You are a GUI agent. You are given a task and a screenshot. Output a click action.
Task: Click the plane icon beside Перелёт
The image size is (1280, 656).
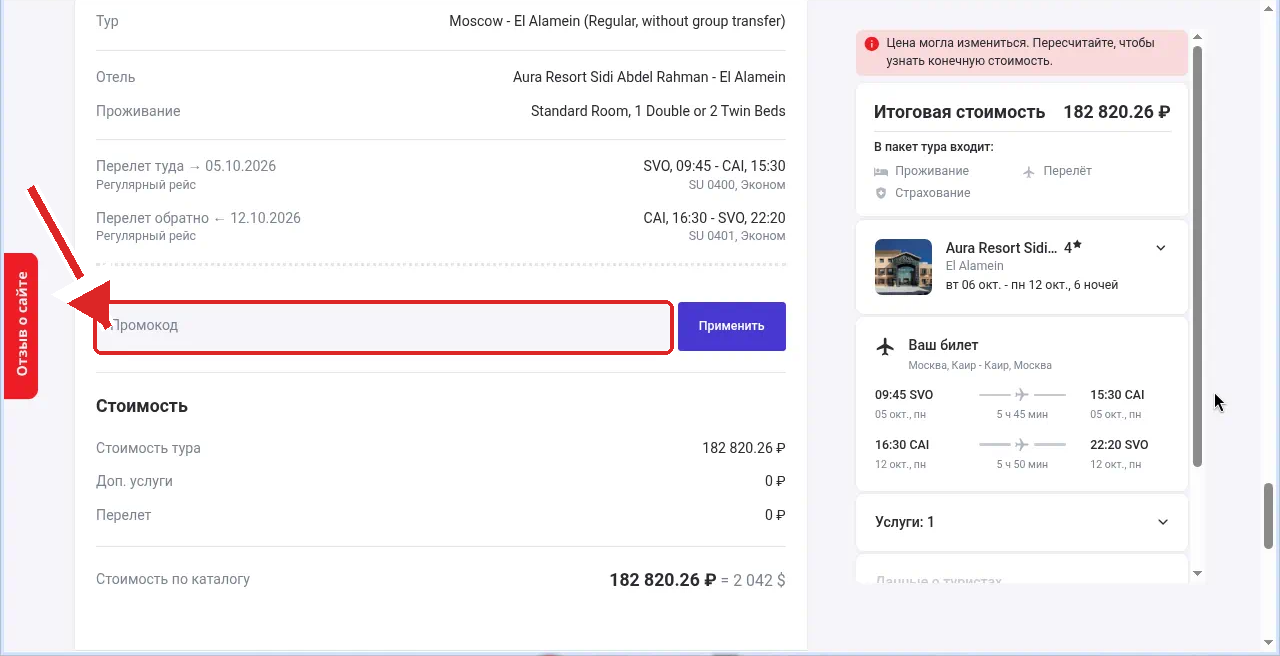pyautogui.click(x=1029, y=171)
